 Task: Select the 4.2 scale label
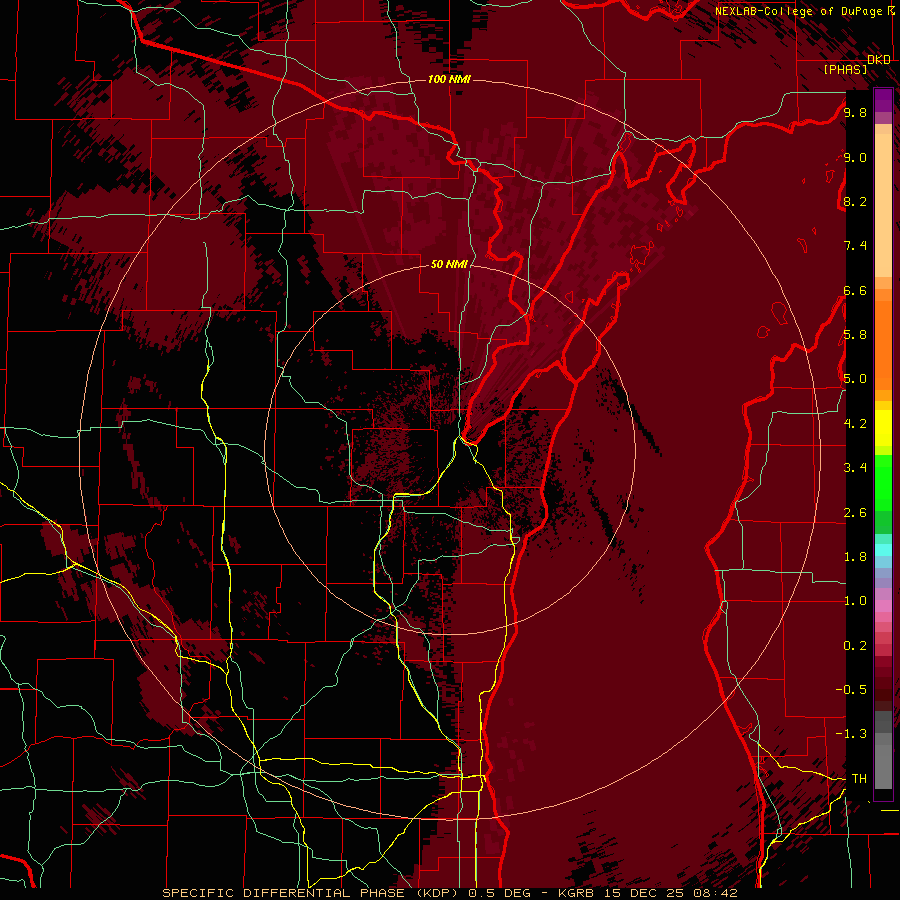[855, 424]
